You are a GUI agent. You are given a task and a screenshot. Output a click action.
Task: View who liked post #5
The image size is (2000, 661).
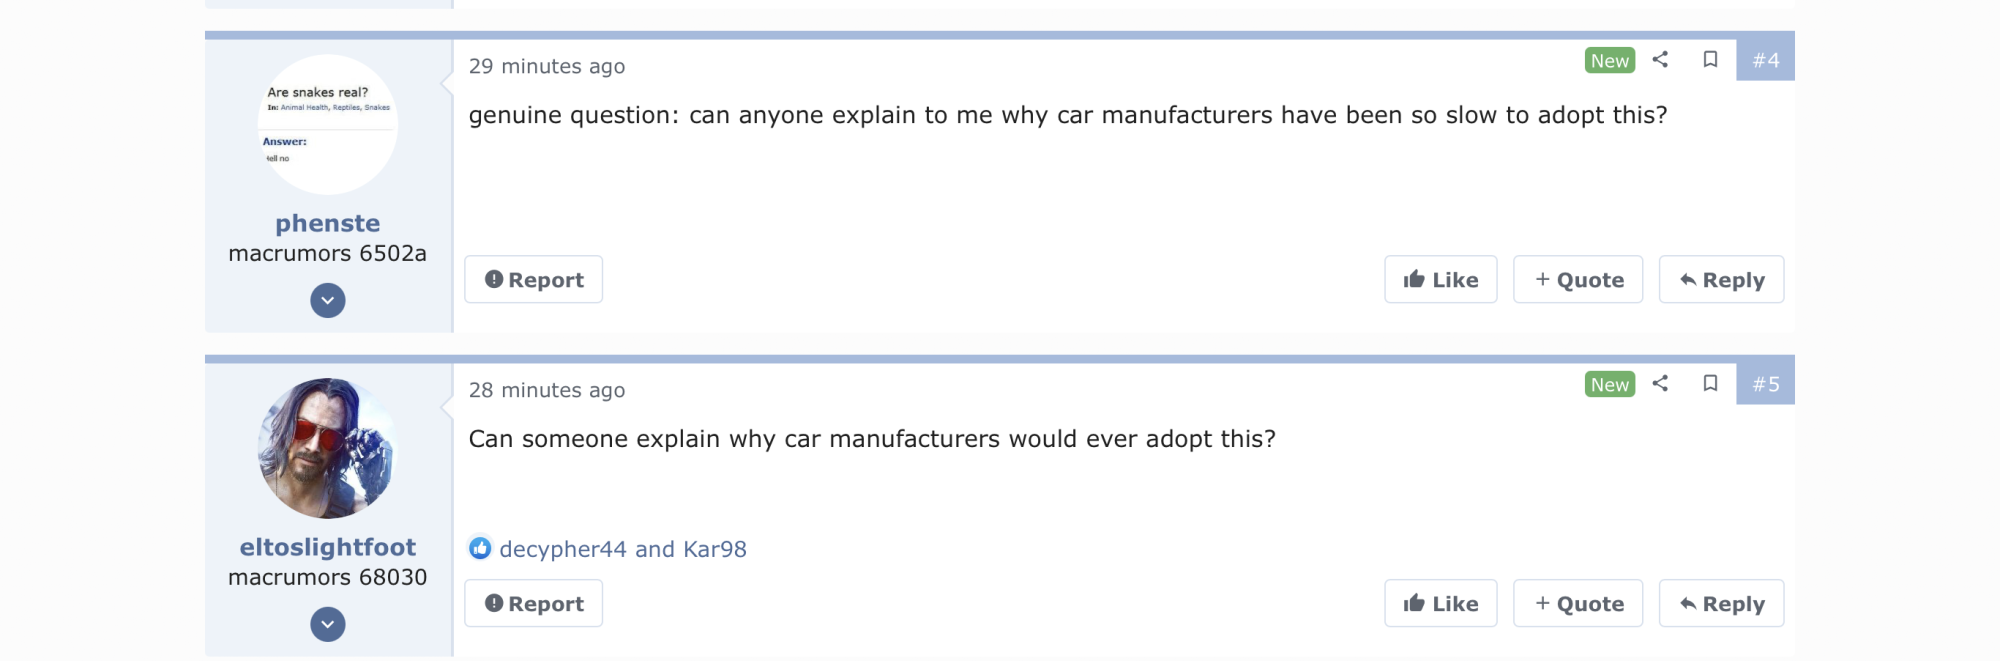(622, 549)
